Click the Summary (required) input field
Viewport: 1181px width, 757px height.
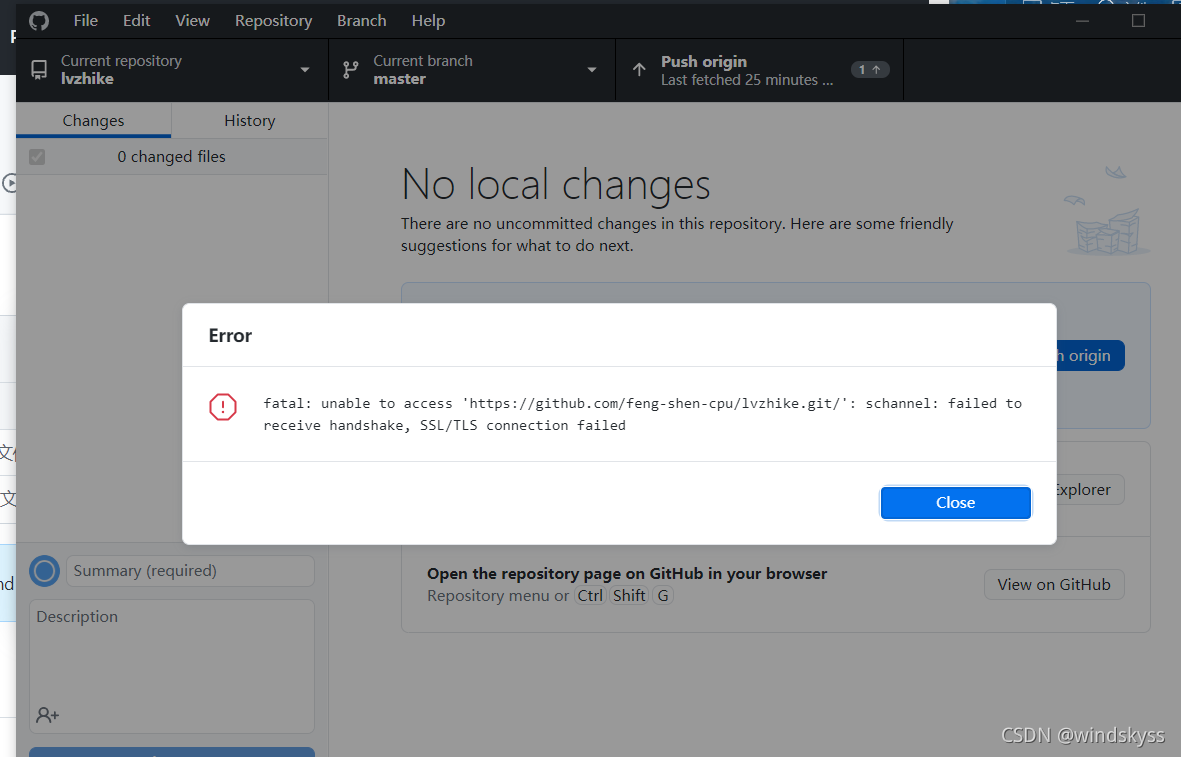[189, 571]
